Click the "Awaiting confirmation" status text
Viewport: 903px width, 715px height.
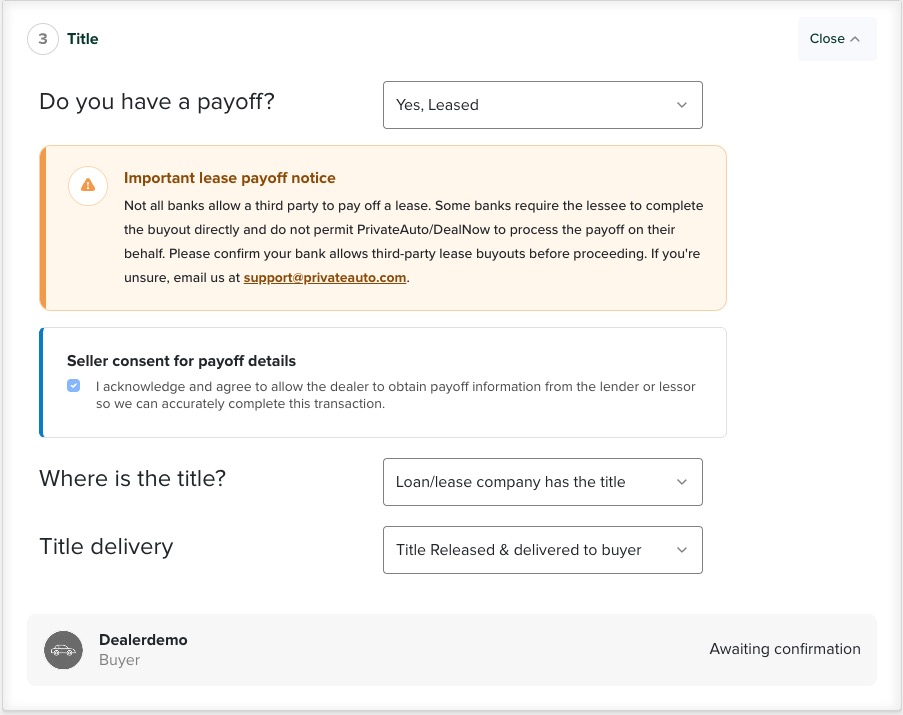[784, 649]
